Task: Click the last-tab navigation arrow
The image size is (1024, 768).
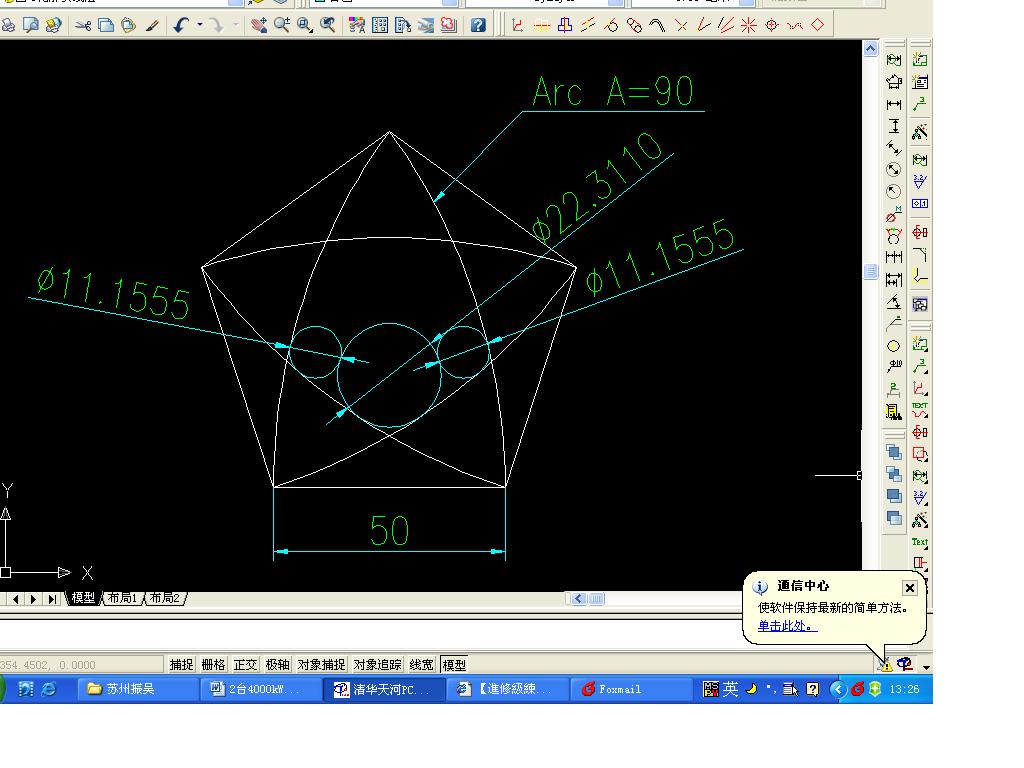Action: [x=52, y=599]
